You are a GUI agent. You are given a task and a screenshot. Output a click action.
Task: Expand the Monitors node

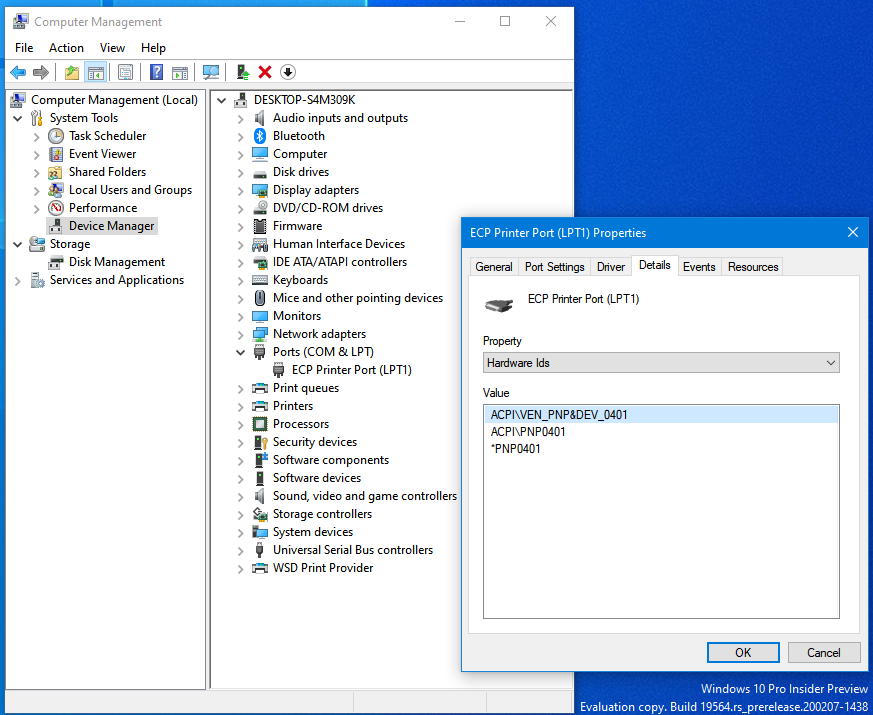[241, 317]
